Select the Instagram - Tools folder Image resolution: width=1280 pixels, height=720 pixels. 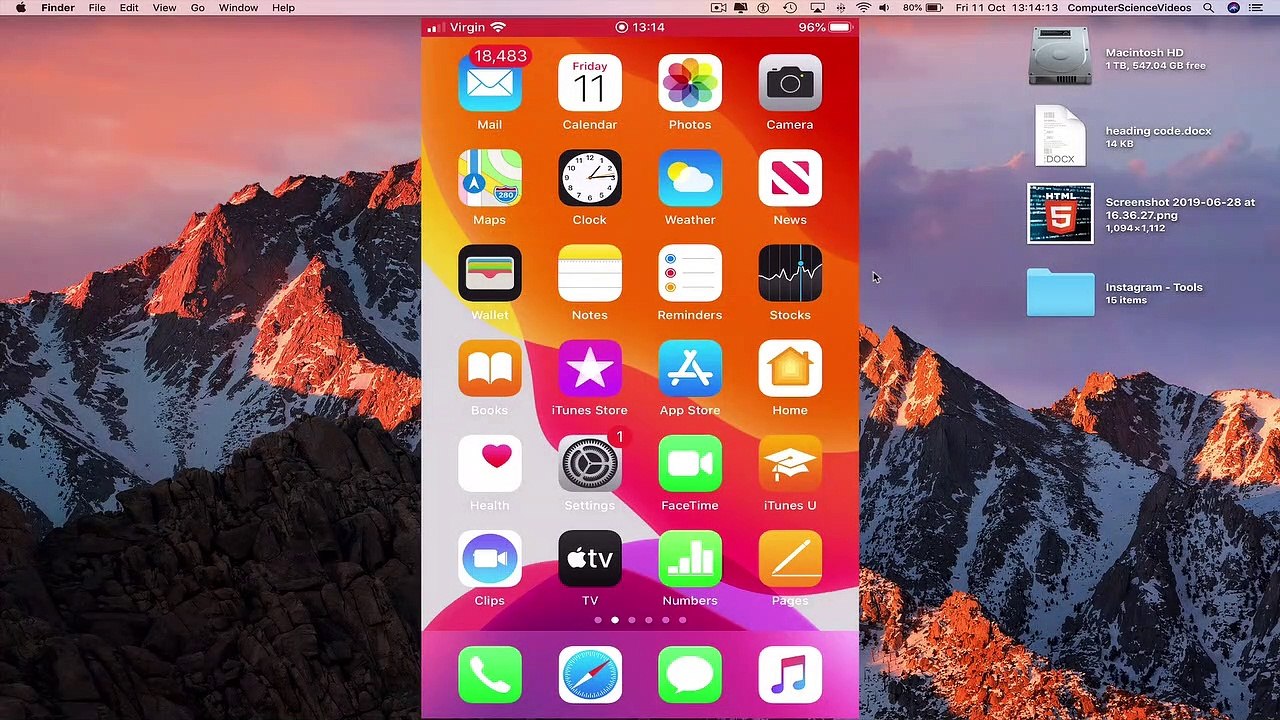[x=1060, y=292]
